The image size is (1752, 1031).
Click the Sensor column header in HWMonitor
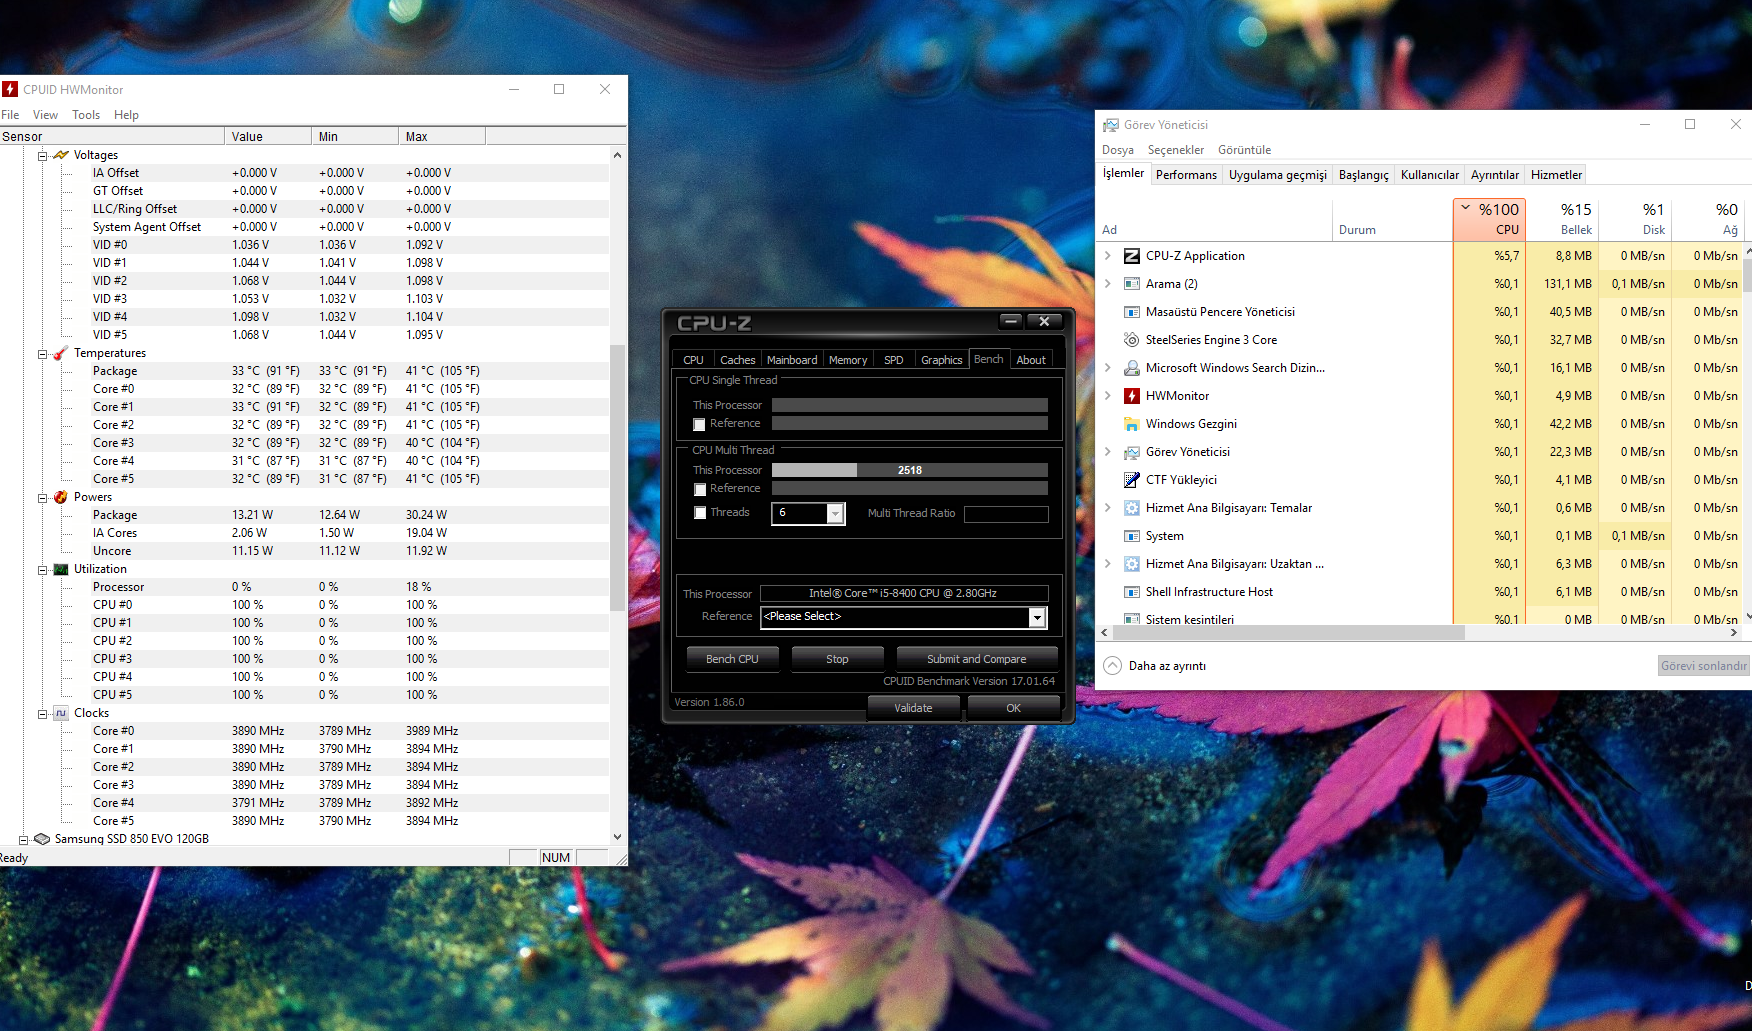[112, 136]
